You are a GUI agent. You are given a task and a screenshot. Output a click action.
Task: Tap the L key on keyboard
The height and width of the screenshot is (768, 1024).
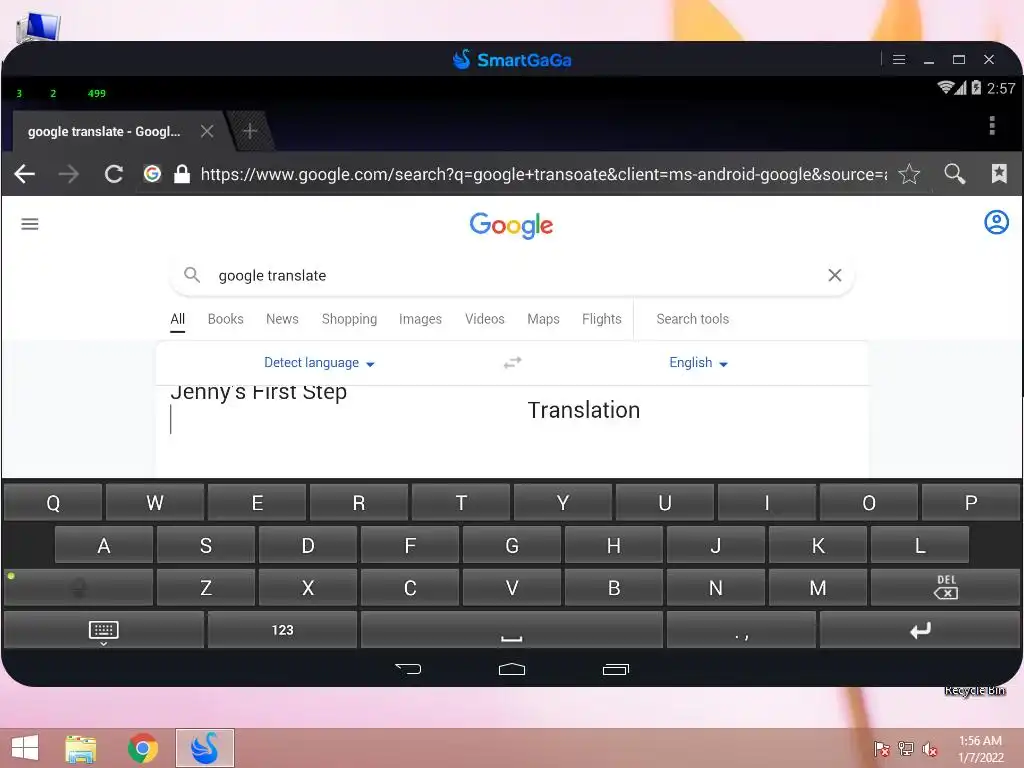[x=920, y=545]
